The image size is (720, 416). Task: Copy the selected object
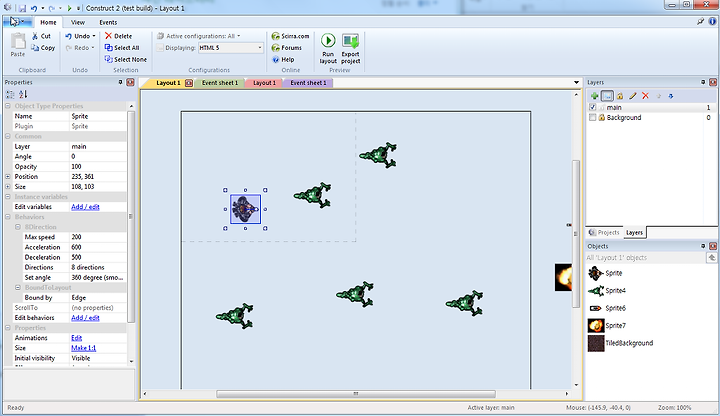pyautogui.click(x=43, y=48)
